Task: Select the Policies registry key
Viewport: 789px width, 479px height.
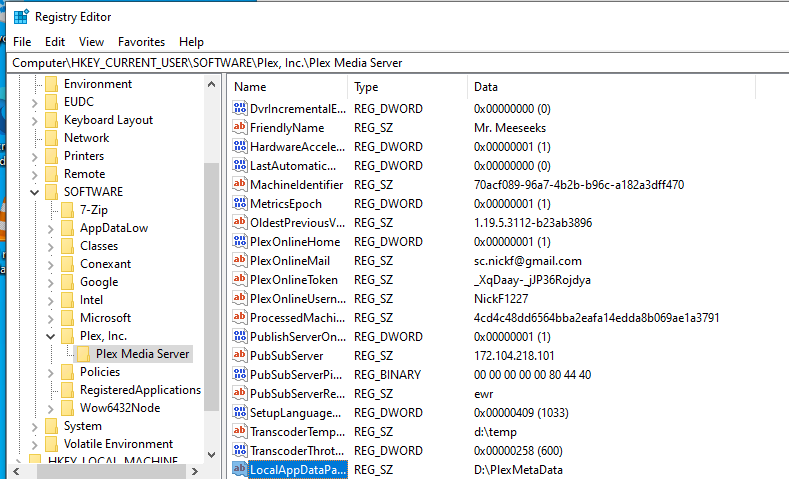Action: click(x=100, y=372)
